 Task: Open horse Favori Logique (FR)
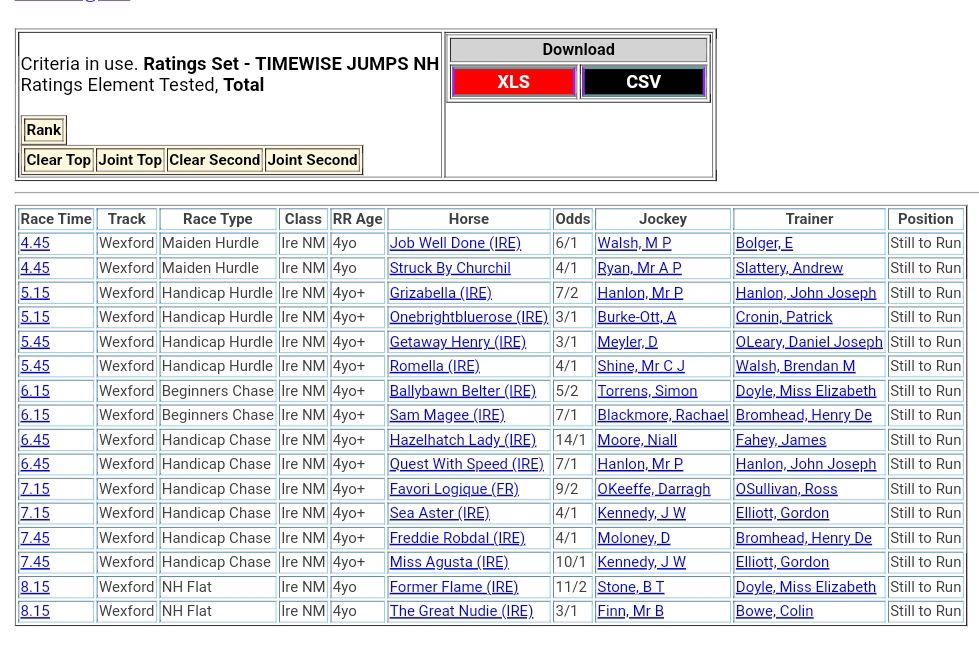tap(454, 489)
